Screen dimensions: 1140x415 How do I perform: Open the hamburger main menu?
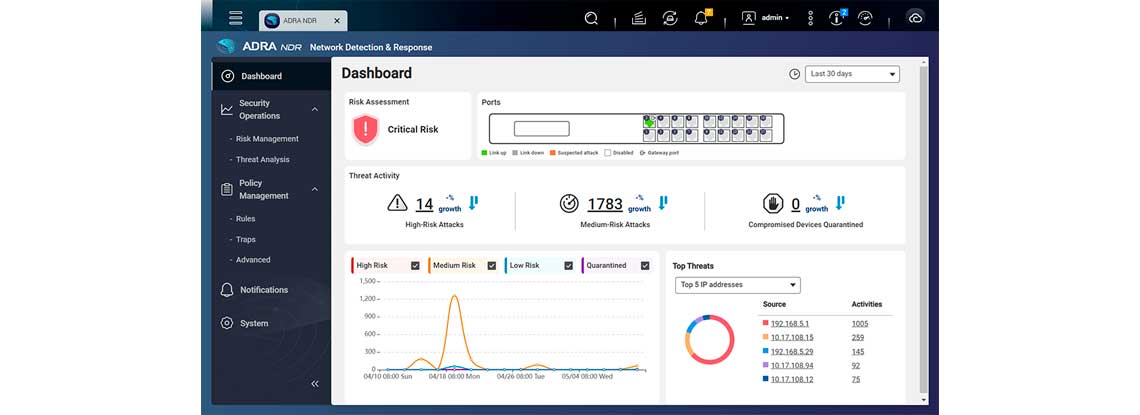click(x=236, y=18)
